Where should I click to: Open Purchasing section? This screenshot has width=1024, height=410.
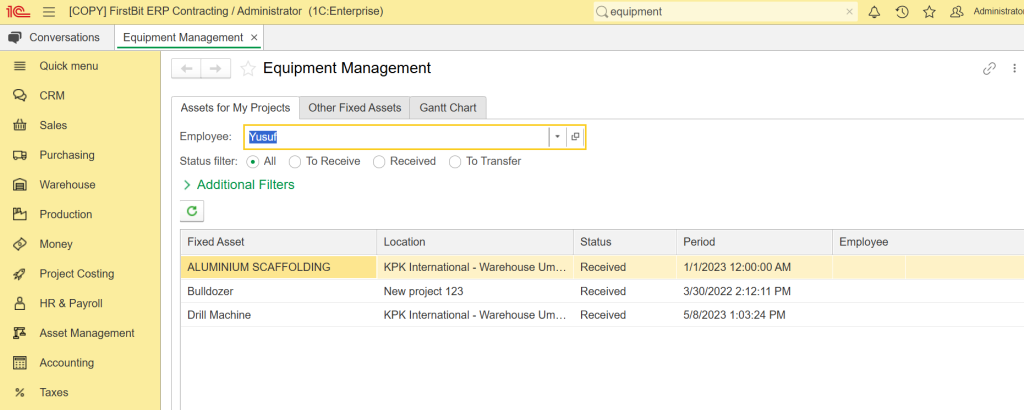click(67, 155)
